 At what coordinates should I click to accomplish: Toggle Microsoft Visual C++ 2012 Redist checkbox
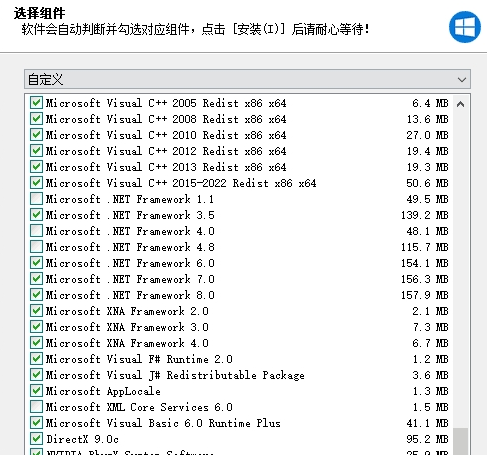[36, 151]
